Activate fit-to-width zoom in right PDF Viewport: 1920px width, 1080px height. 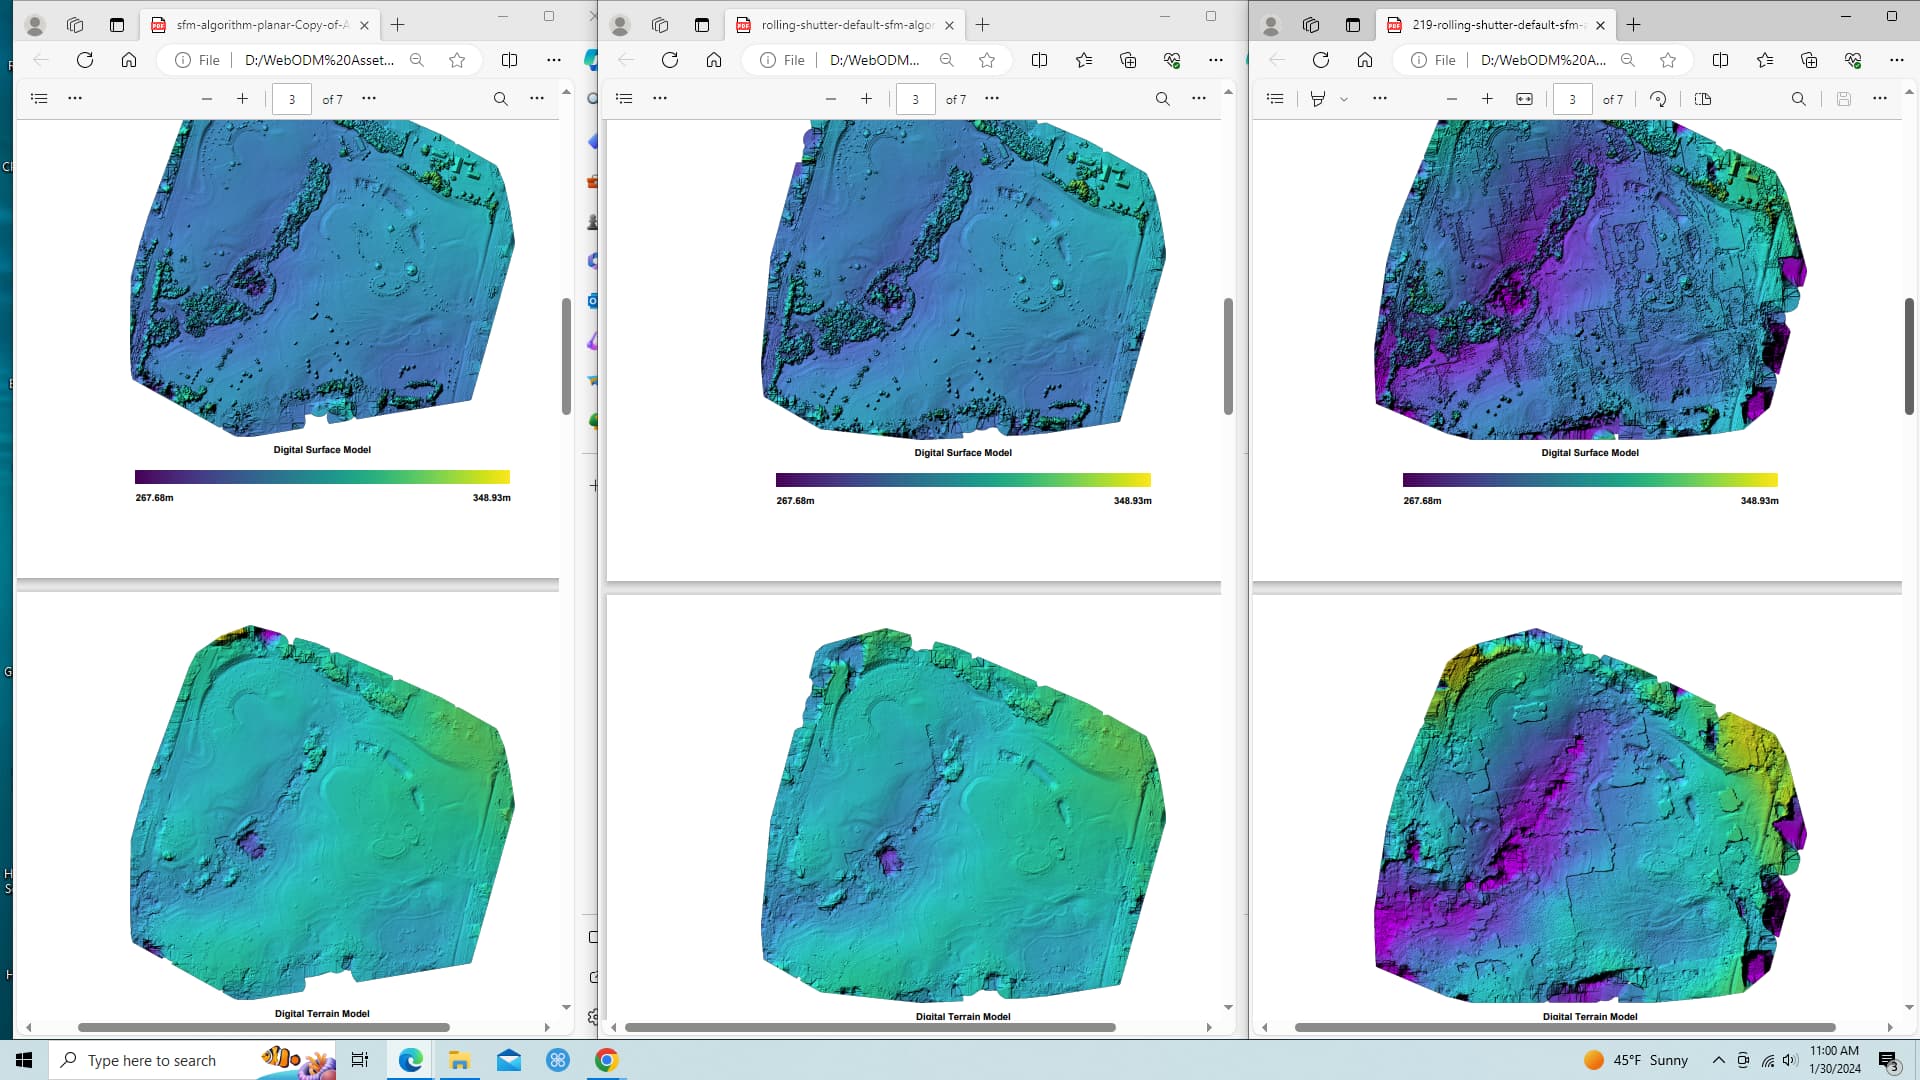pyautogui.click(x=1525, y=99)
